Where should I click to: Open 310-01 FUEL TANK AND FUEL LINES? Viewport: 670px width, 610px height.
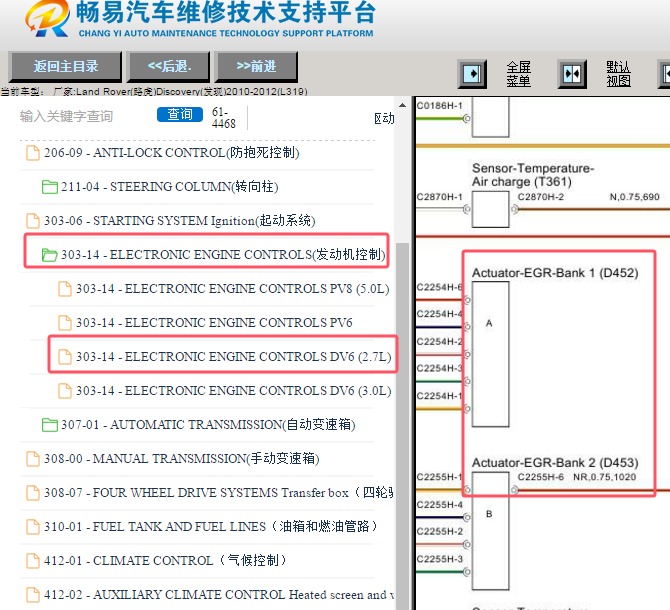[x=211, y=527]
